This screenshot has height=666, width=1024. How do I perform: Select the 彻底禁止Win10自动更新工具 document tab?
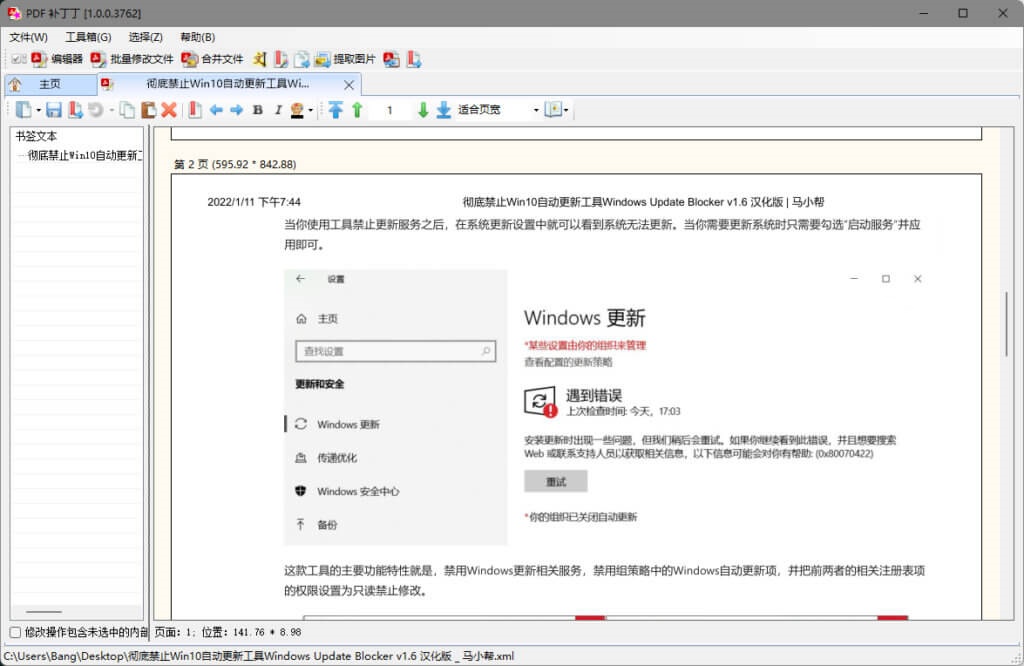click(x=227, y=84)
